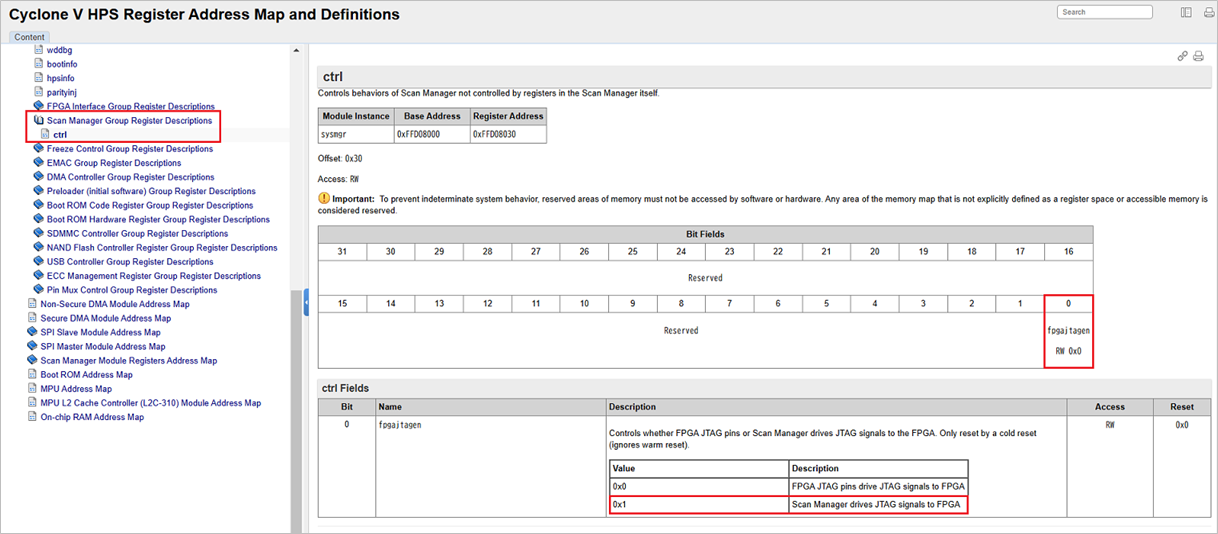Click the page icon next to bootinfo
The width and height of the screenshot is (1218, 534).
click(x=39, y=64)
